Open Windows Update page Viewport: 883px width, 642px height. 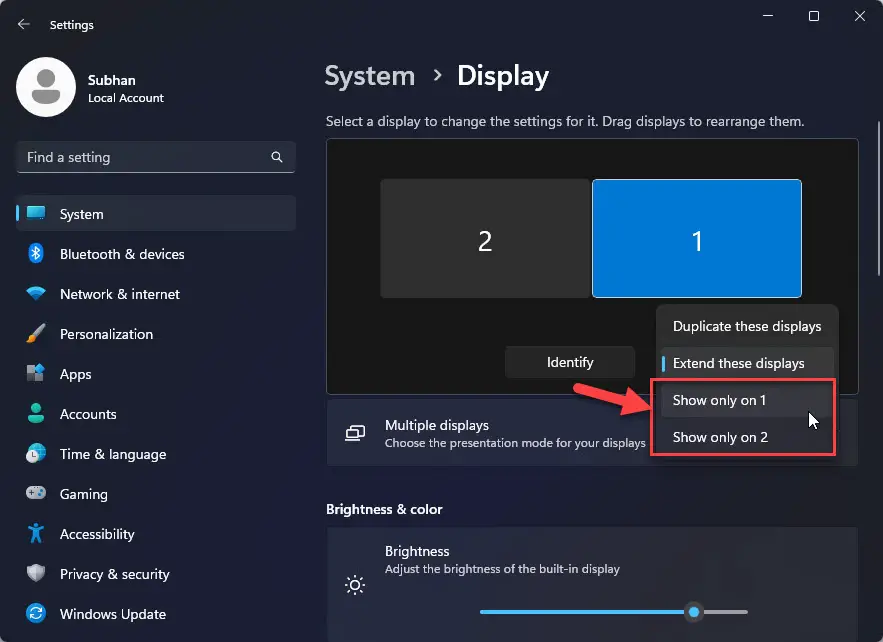[x=156, y=614]
